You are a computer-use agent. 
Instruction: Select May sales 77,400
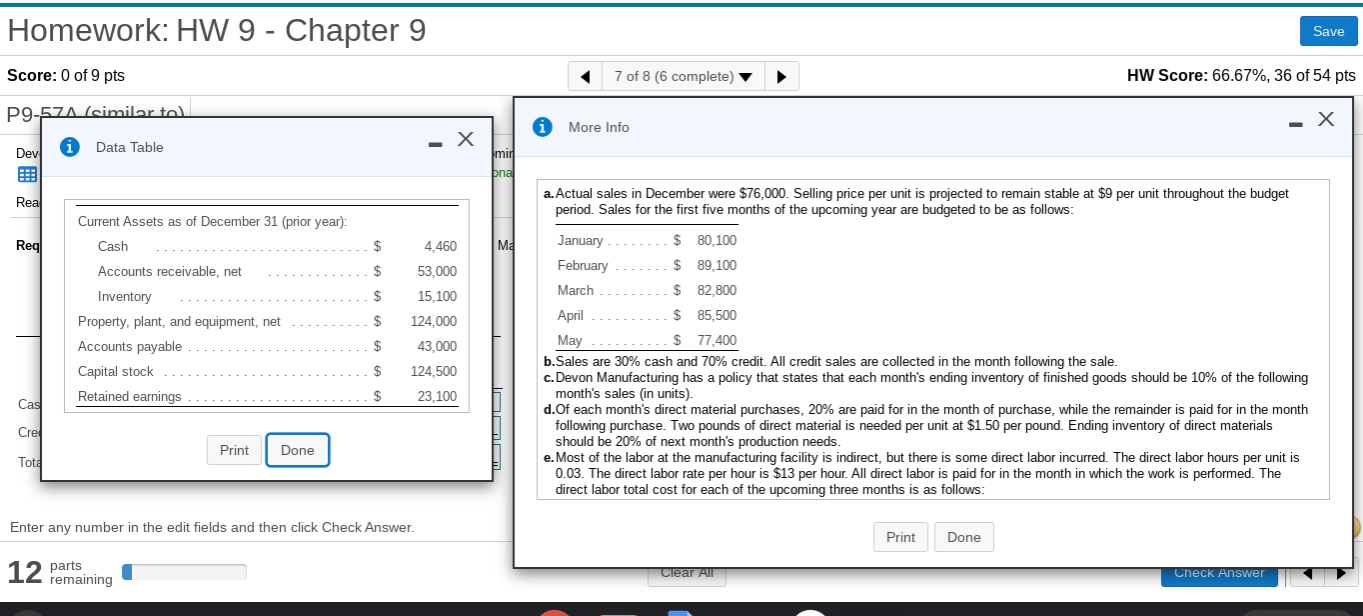point(717,340)
